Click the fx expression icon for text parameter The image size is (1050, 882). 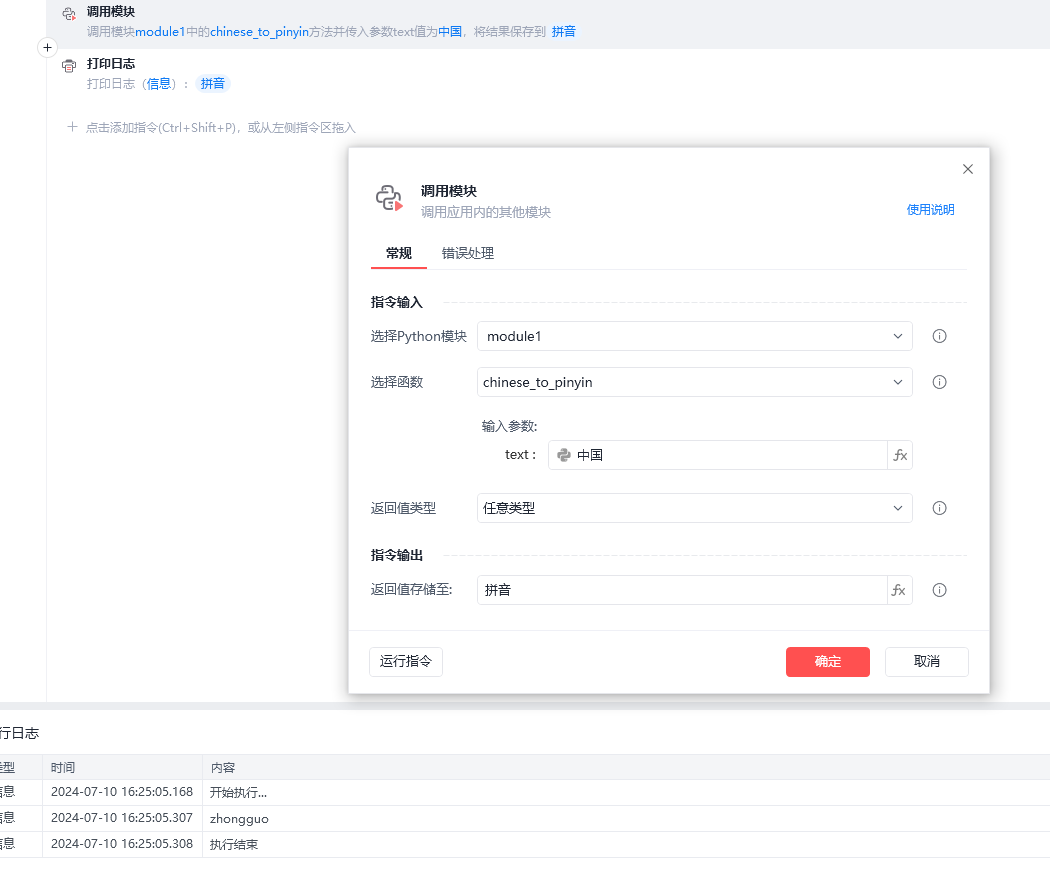pos(900,455)
